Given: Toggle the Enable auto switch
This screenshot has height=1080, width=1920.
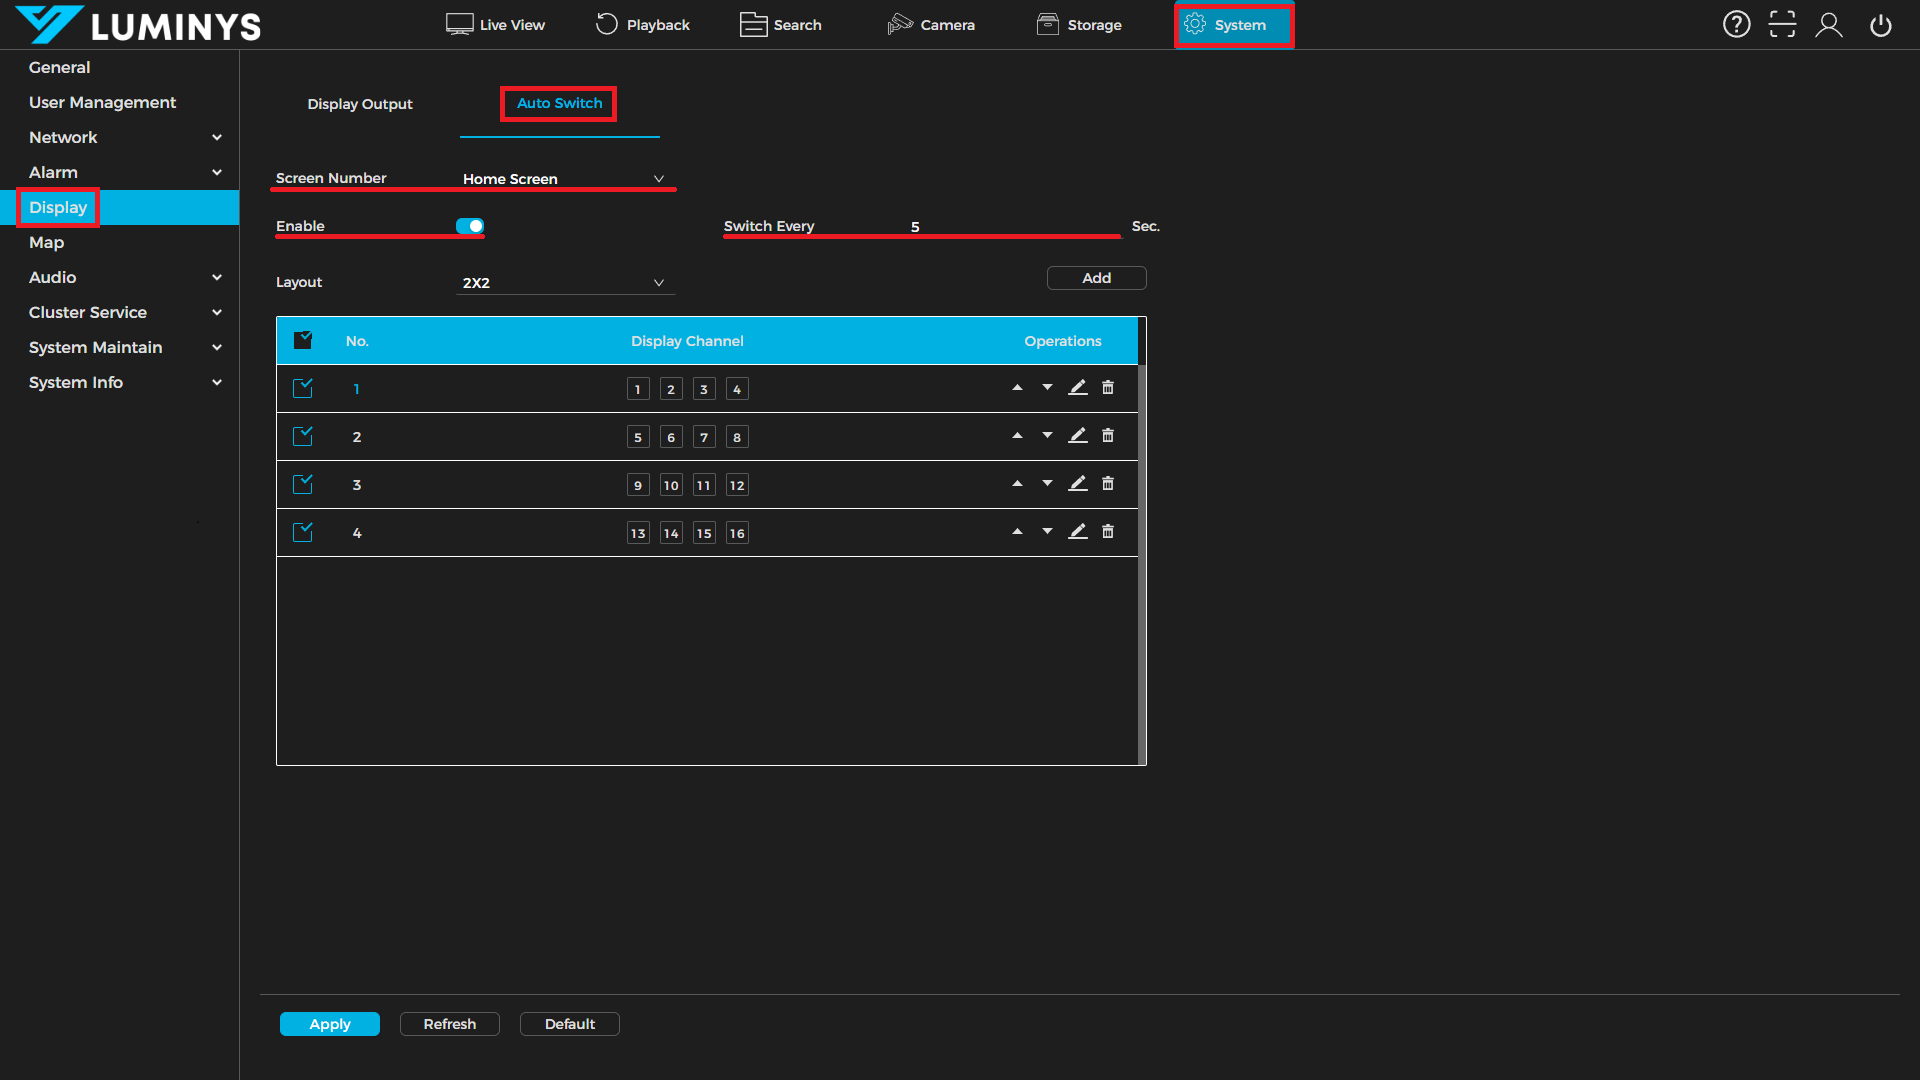Looking at the screenshot, I should click(470, 226).
